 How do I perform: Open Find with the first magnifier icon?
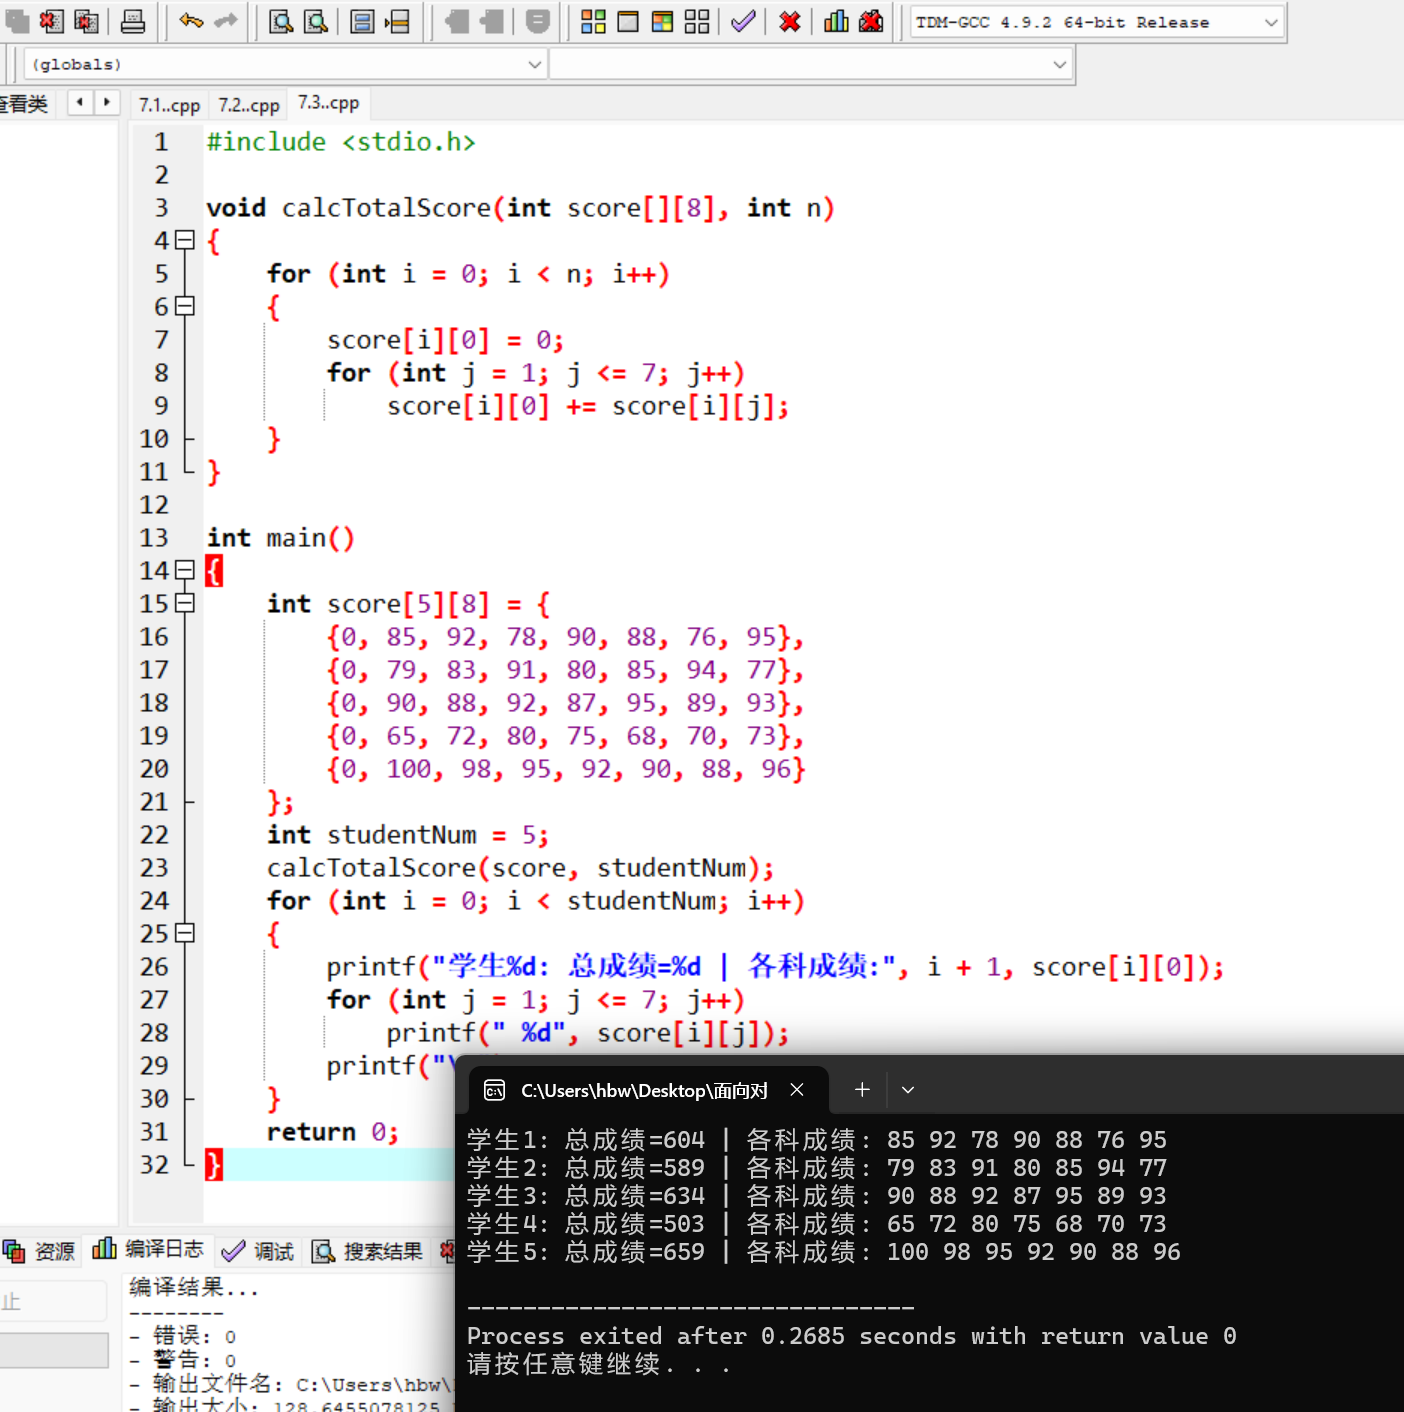[x=281, y=21]
